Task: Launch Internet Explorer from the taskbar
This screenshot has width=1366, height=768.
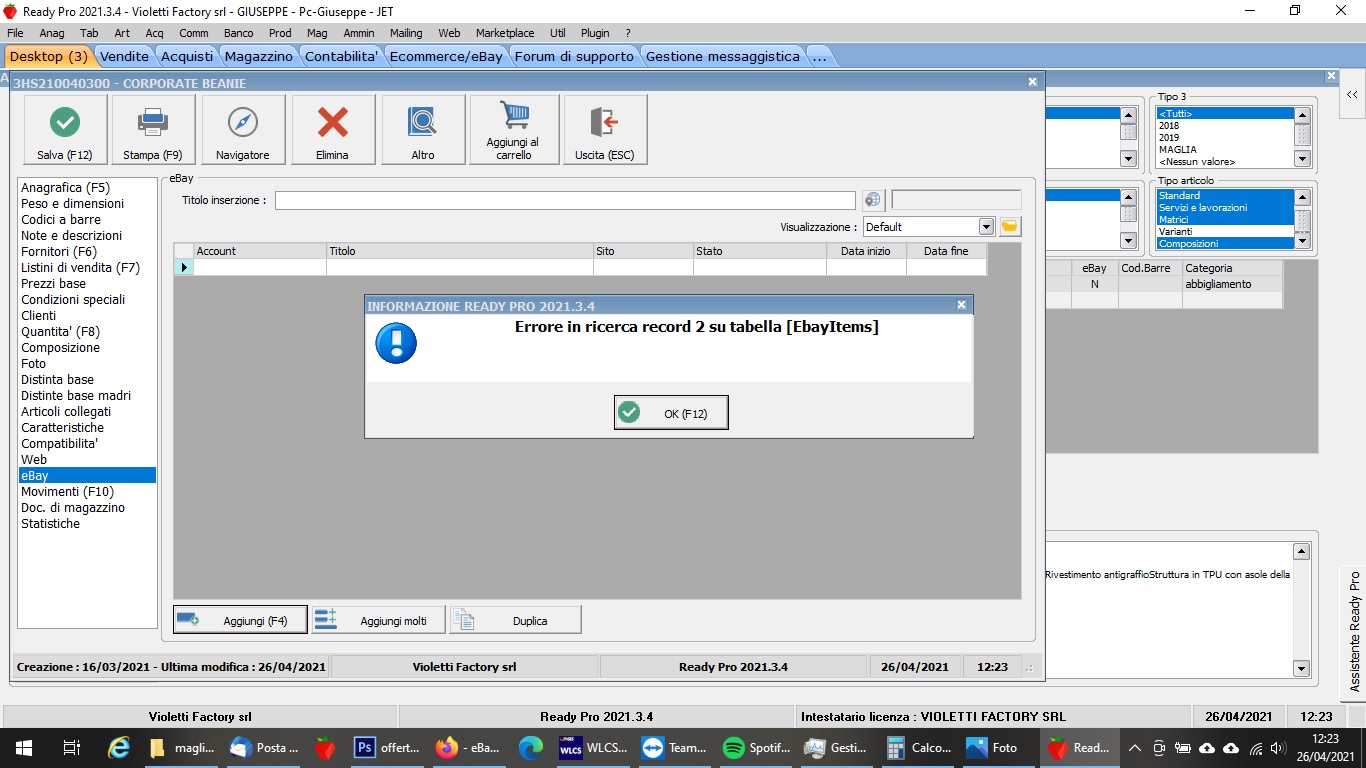Action: tap(119, 747)
